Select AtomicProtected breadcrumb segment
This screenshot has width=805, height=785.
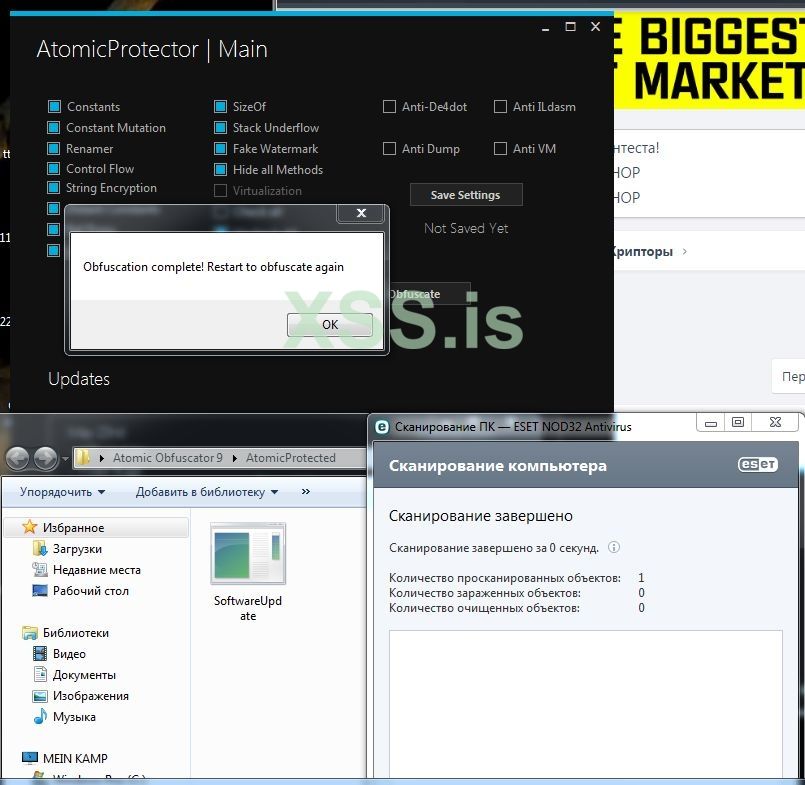pos(290,457)
